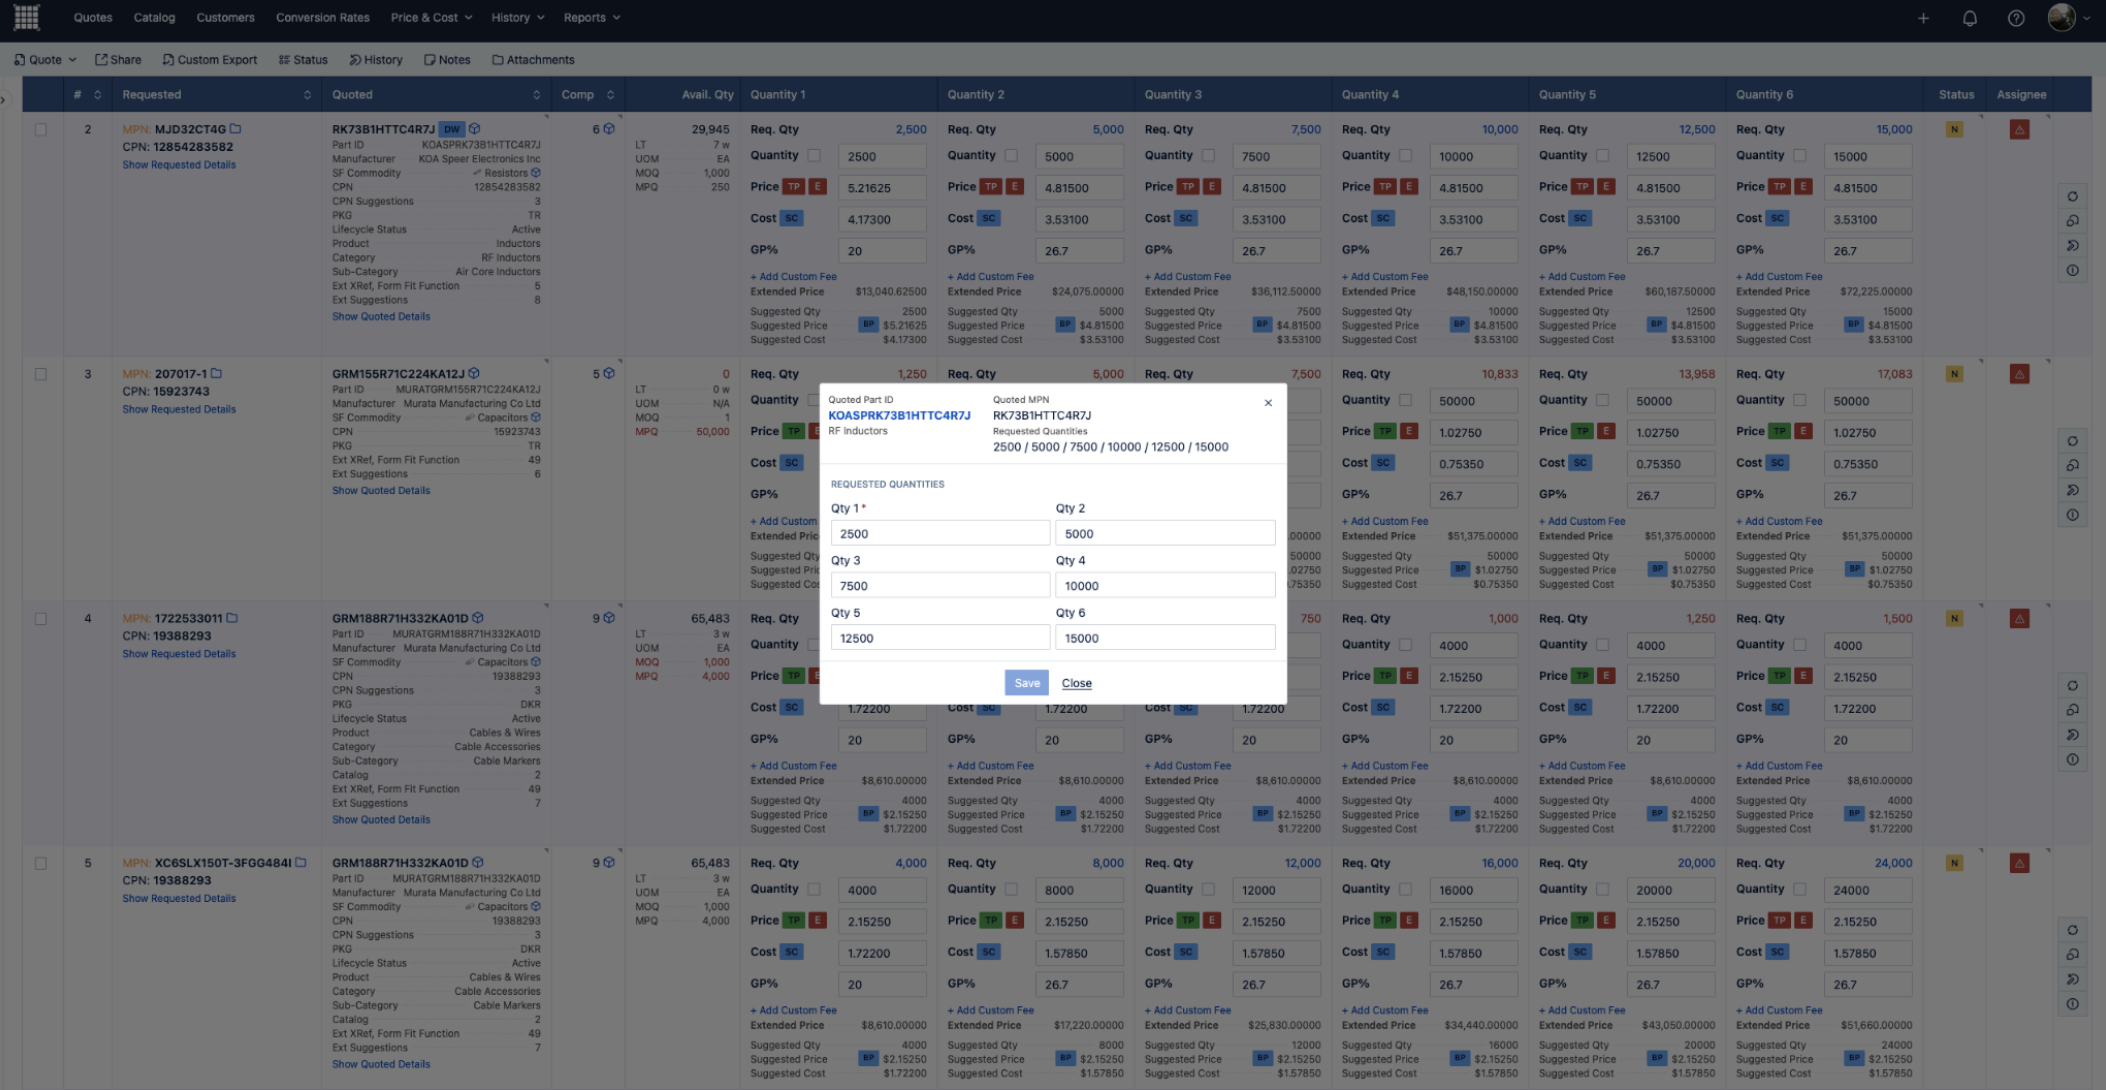The height and width of the screenshot is (1090, 2106).
Task: Click Show Requested Details for MJD32CT4G
Action: (x=178, y=164)
